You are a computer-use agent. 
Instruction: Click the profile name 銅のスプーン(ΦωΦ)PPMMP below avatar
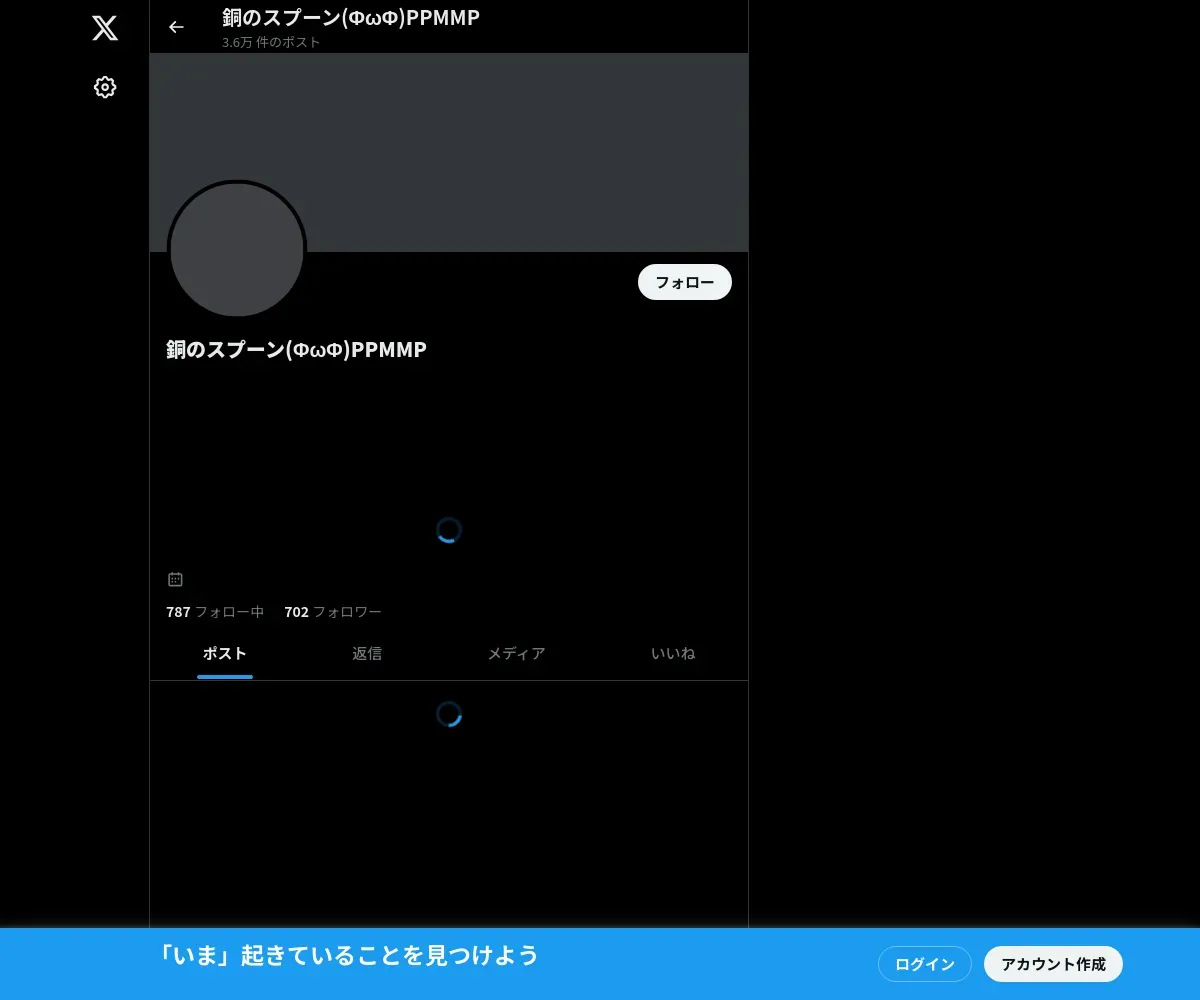(x=297, y=349)
